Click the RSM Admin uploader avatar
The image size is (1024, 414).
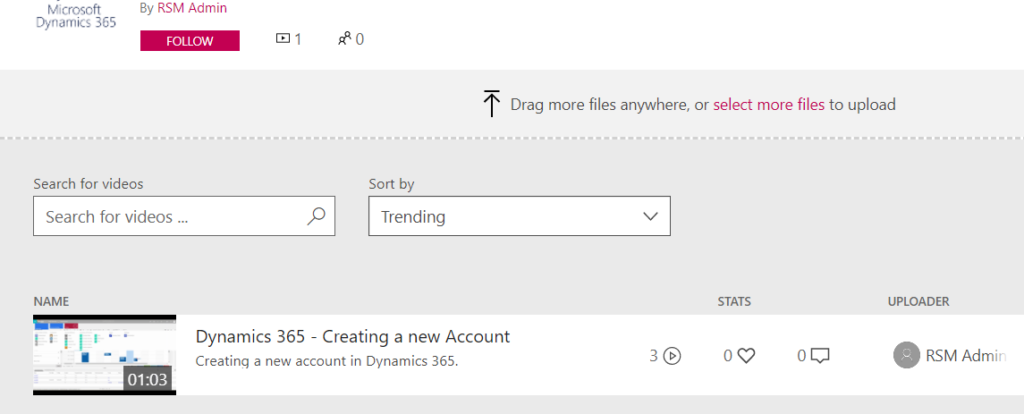click(906, 355)
